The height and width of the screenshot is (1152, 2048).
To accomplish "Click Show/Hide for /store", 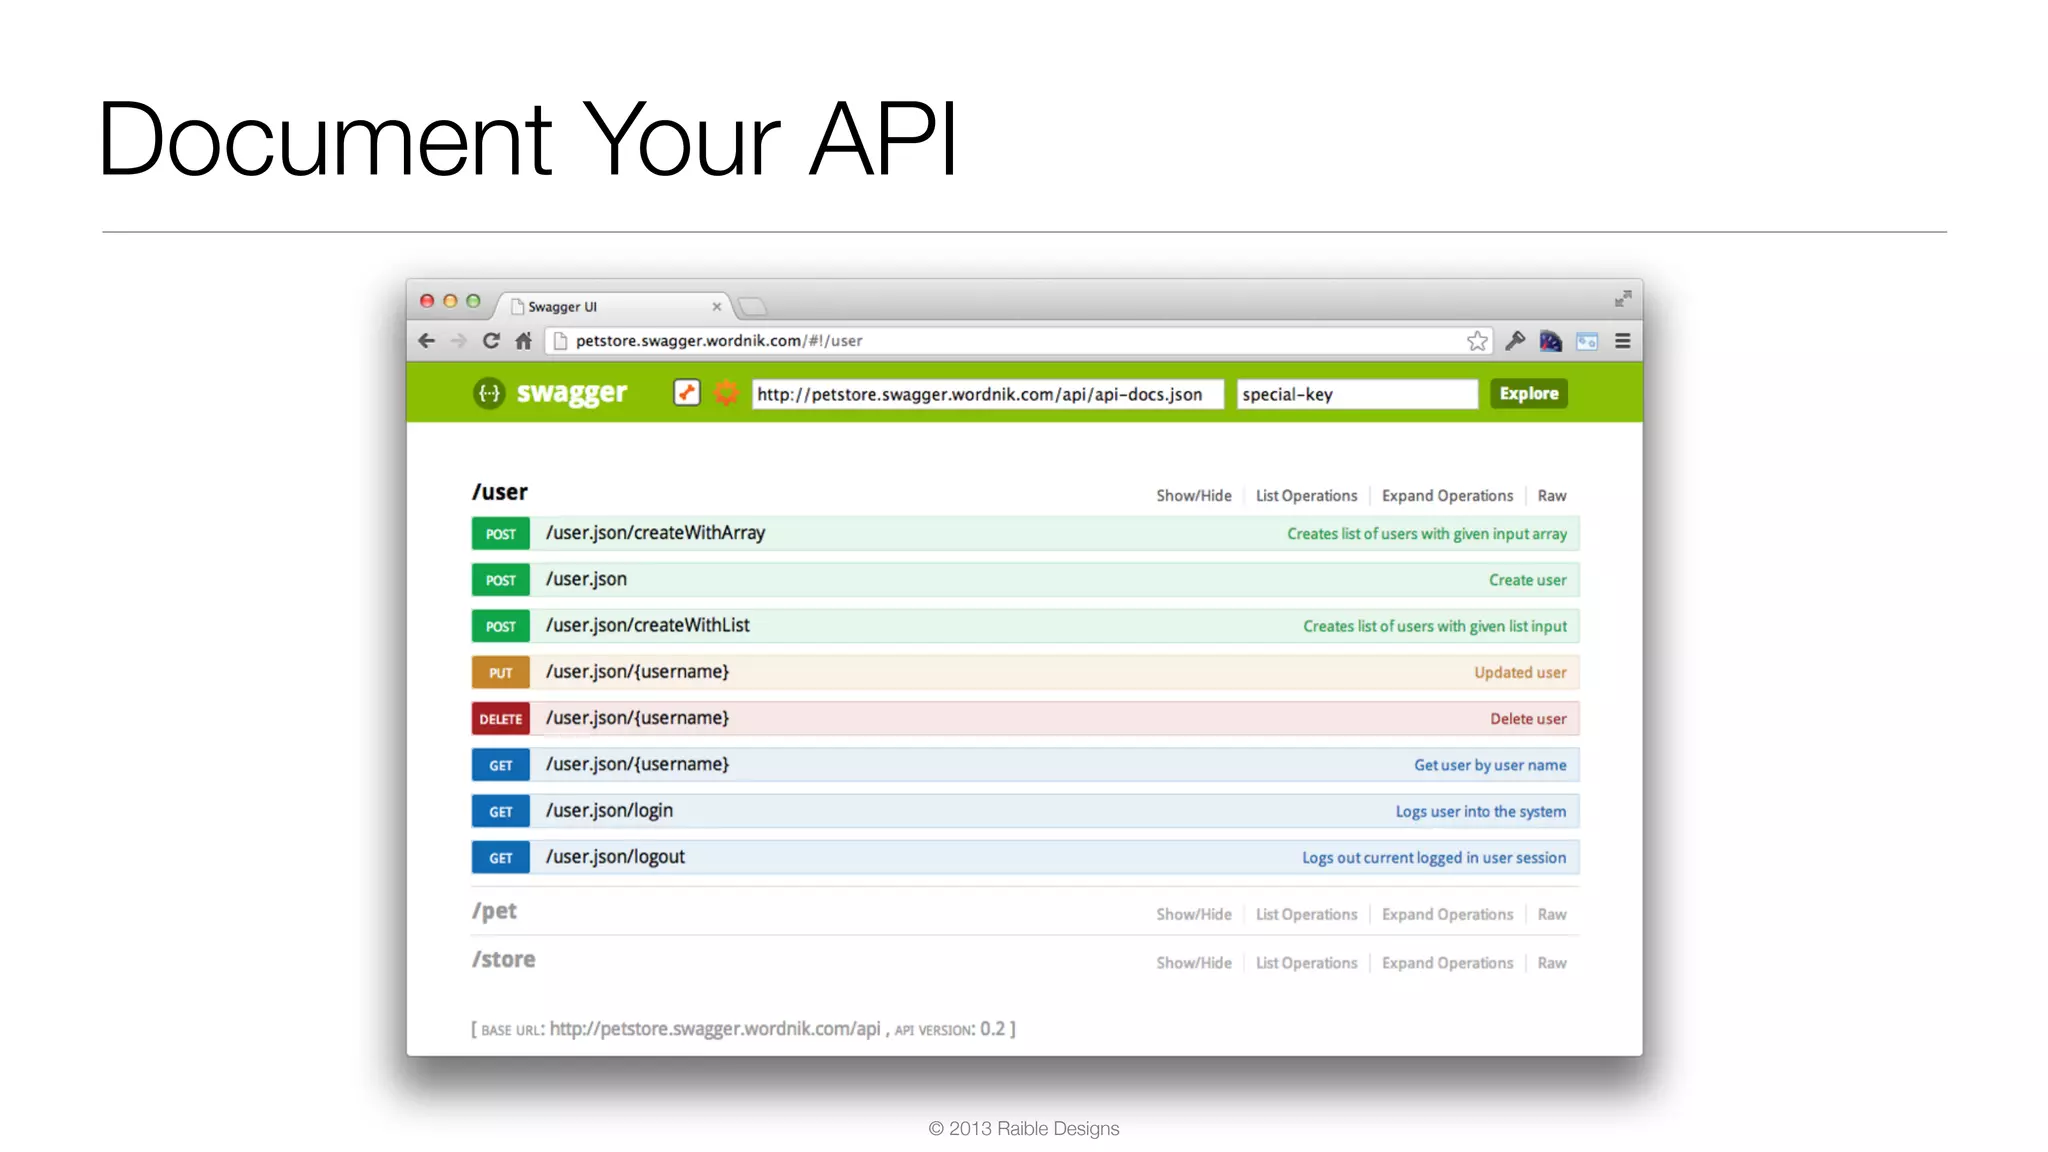I will (1194, 963).
